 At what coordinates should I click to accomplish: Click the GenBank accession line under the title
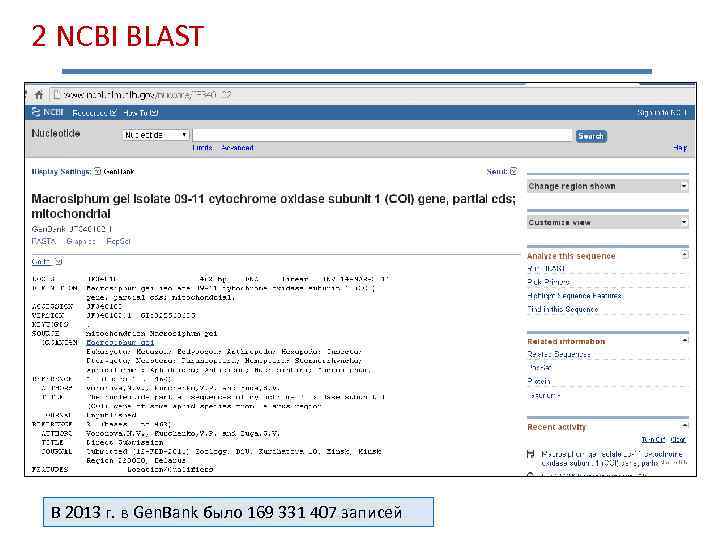coord(72,229)
